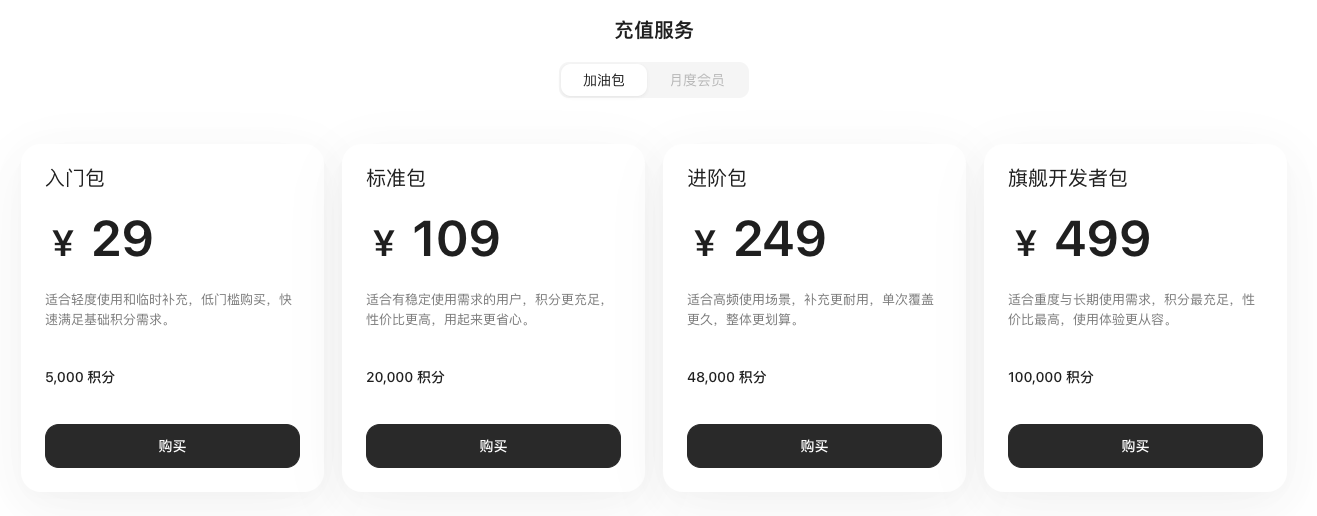
Task: Click 购买 button for 入门包
Action: [172, 446]
